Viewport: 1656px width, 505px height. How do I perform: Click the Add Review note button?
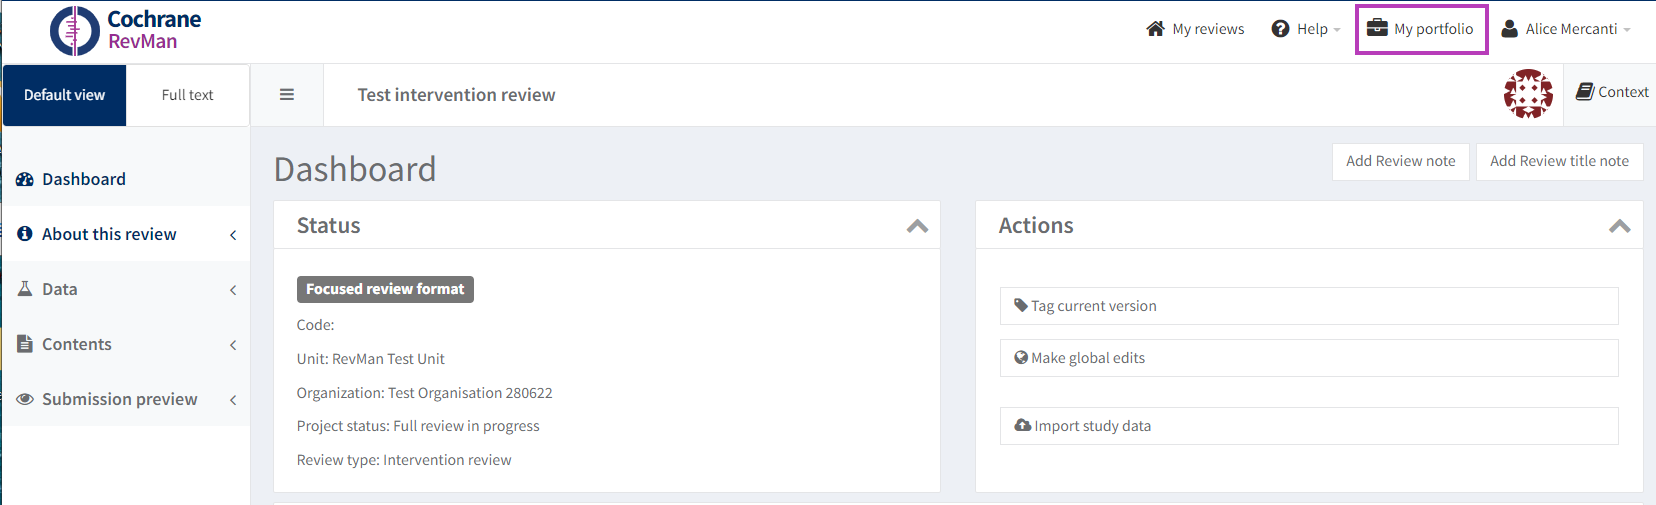click(1400, 161)
